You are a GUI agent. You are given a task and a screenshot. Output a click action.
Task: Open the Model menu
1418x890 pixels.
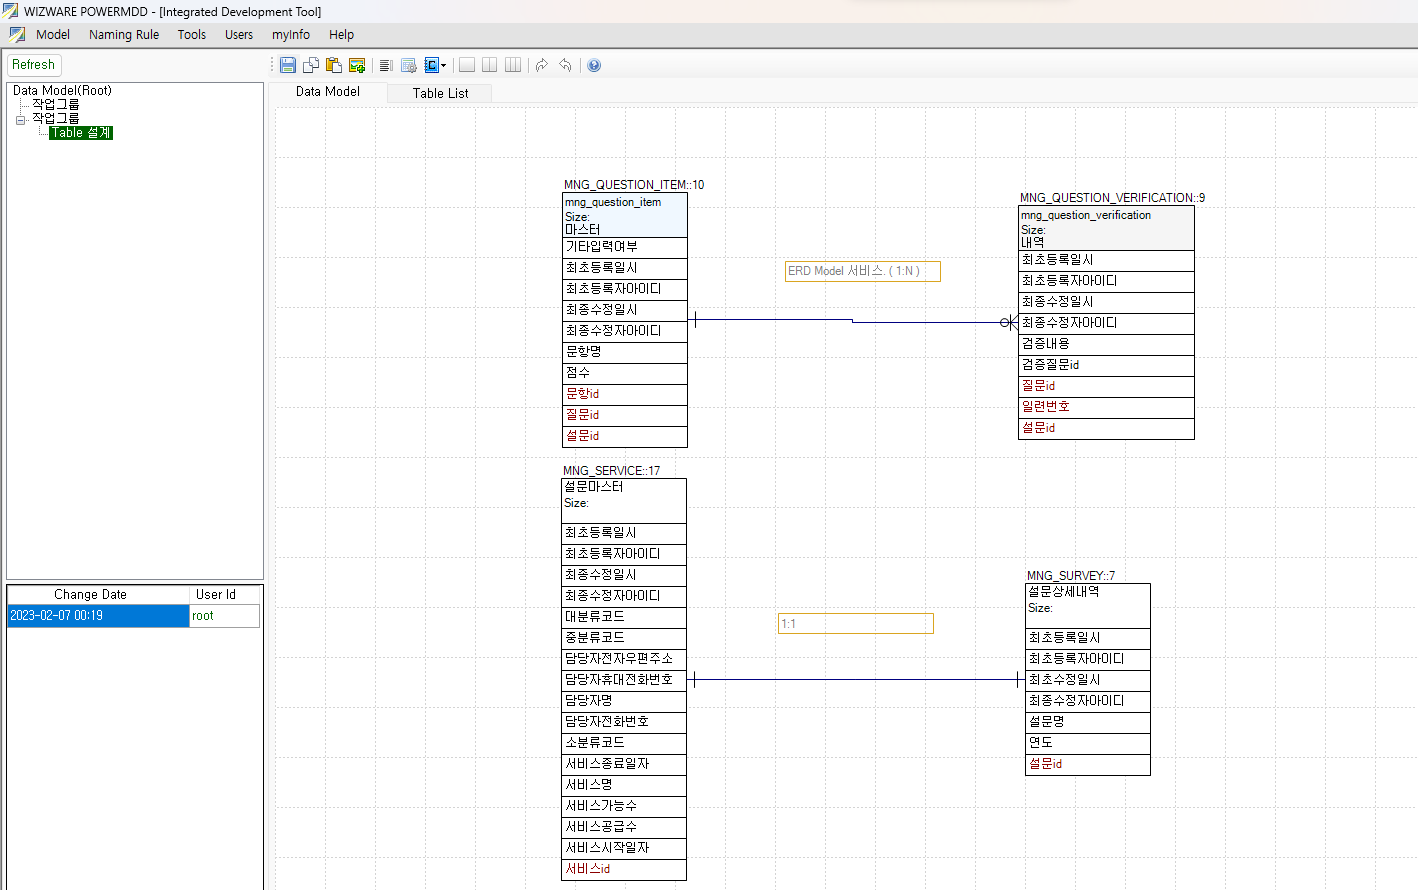point(53,34)
